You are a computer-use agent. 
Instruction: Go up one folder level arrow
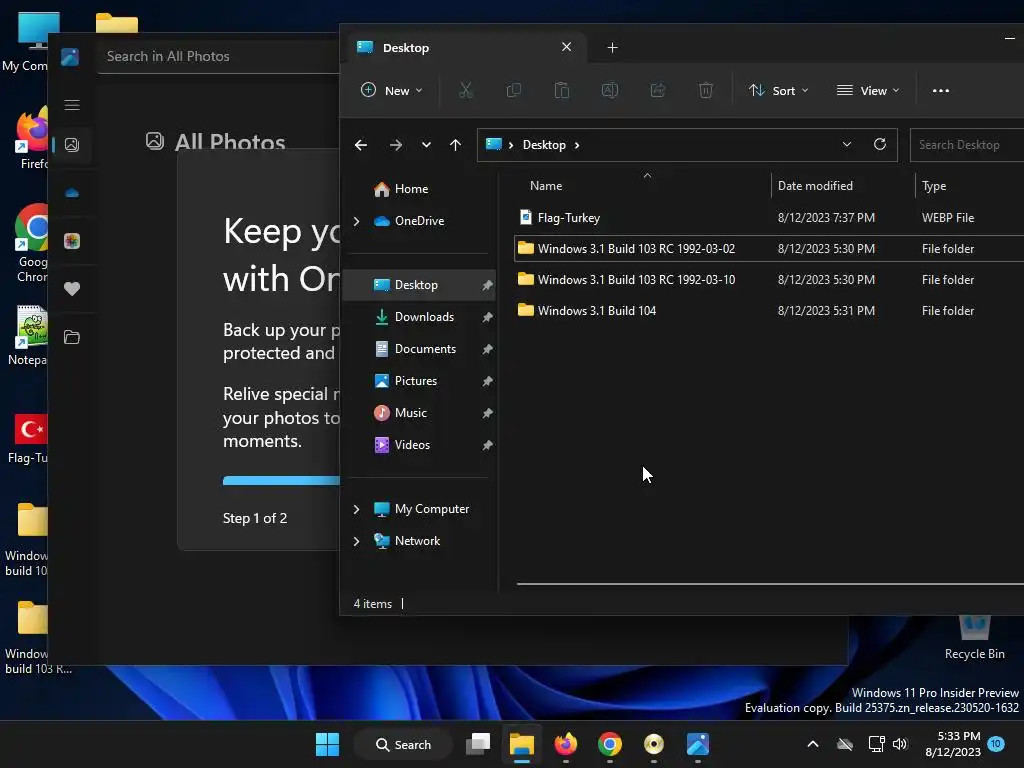pos(455,145)
